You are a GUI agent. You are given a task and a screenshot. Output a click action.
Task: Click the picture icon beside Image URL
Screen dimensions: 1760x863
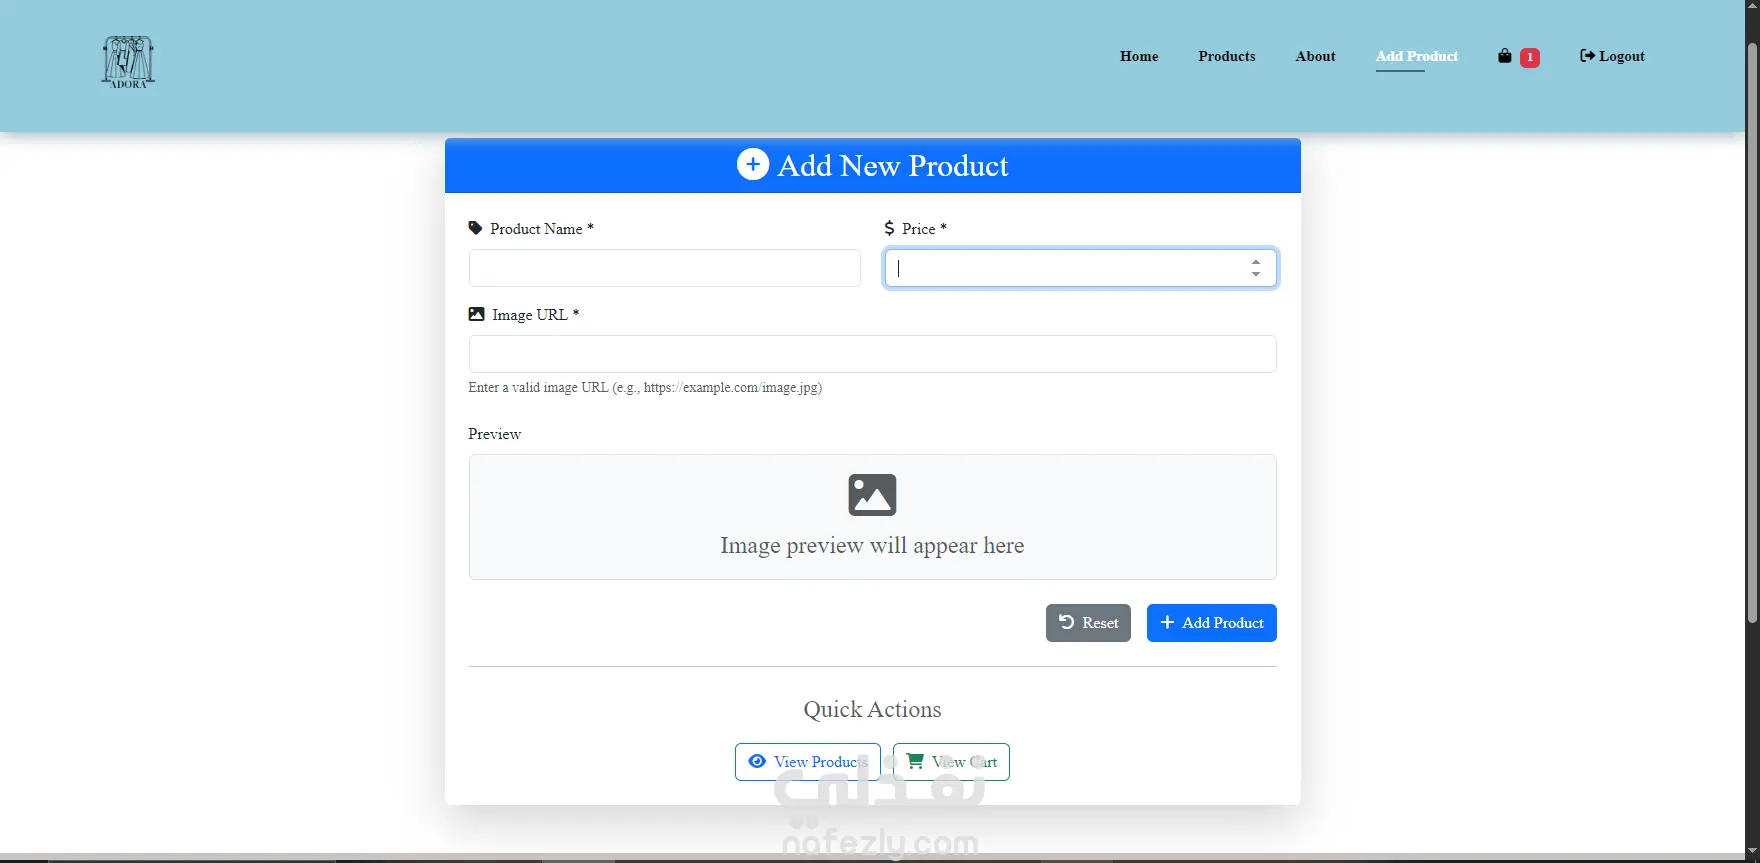click(476, 314)
